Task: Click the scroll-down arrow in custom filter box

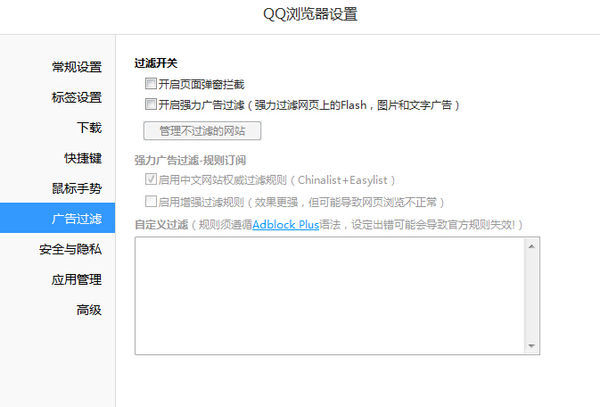Action: point(532,346)
